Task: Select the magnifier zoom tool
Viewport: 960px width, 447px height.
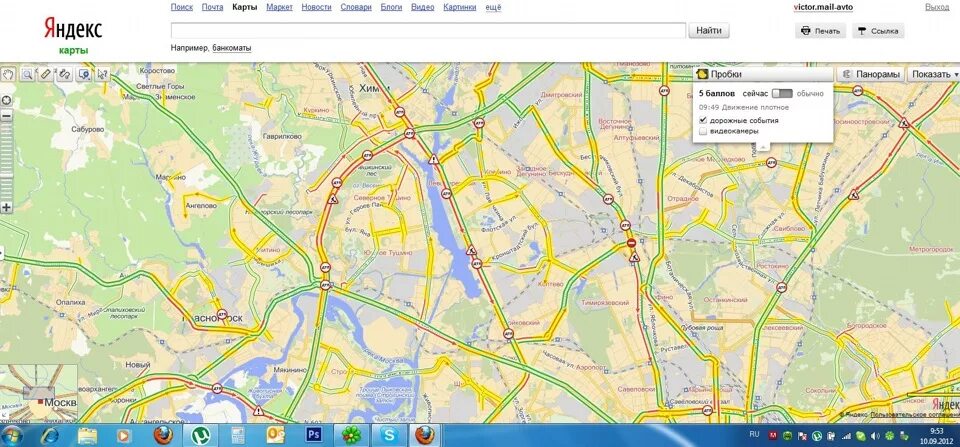Action: (x=27, y=74)
